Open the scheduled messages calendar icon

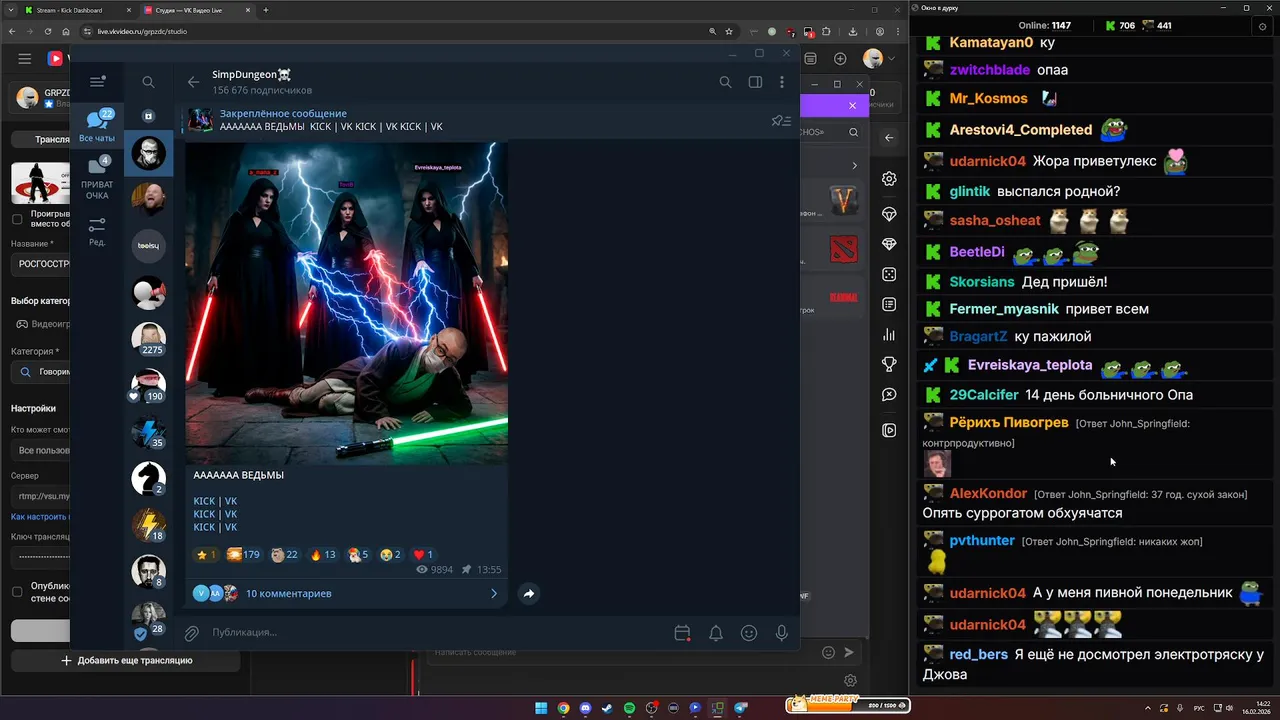click(x=682, y=633)
